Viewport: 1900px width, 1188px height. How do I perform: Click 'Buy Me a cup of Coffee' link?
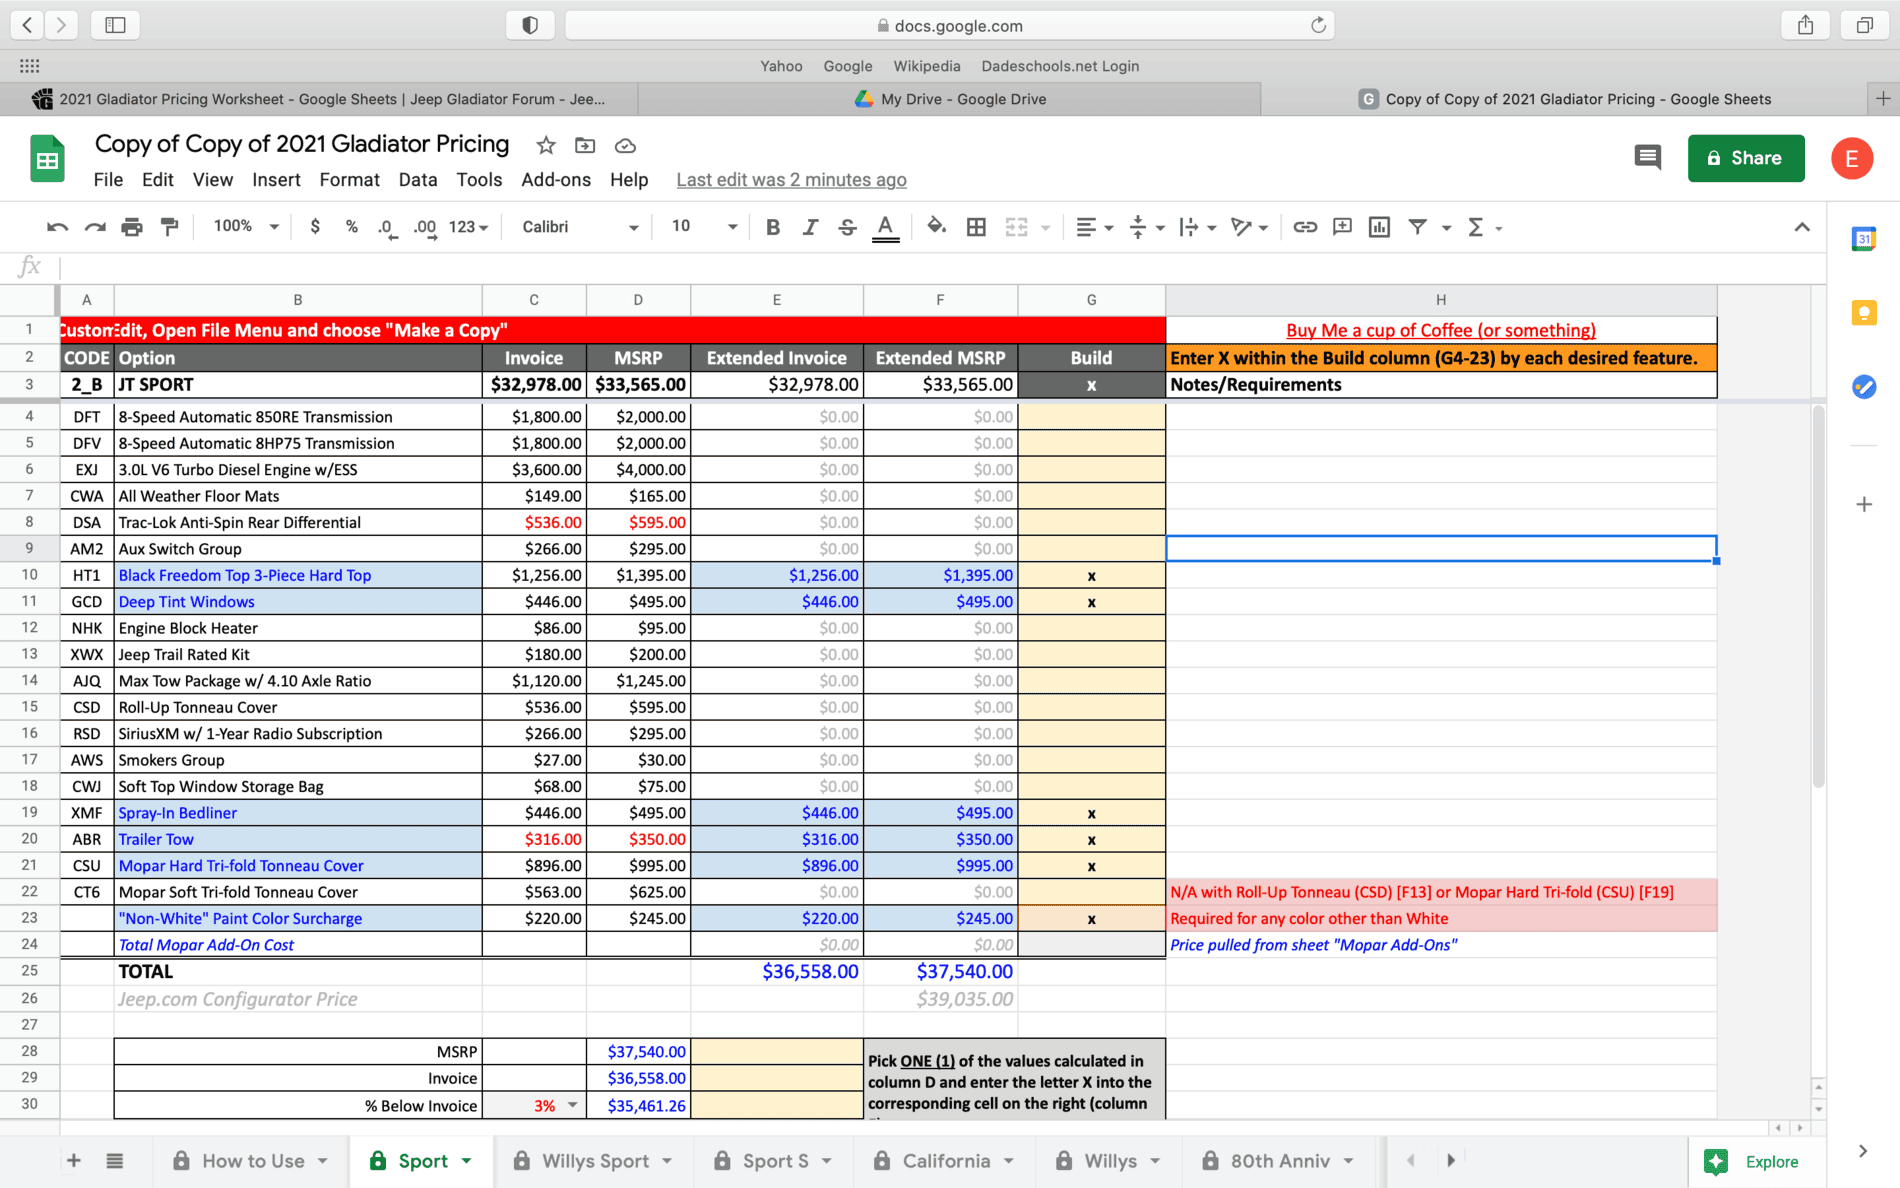pyautogui.click(x=1441, y=330)
